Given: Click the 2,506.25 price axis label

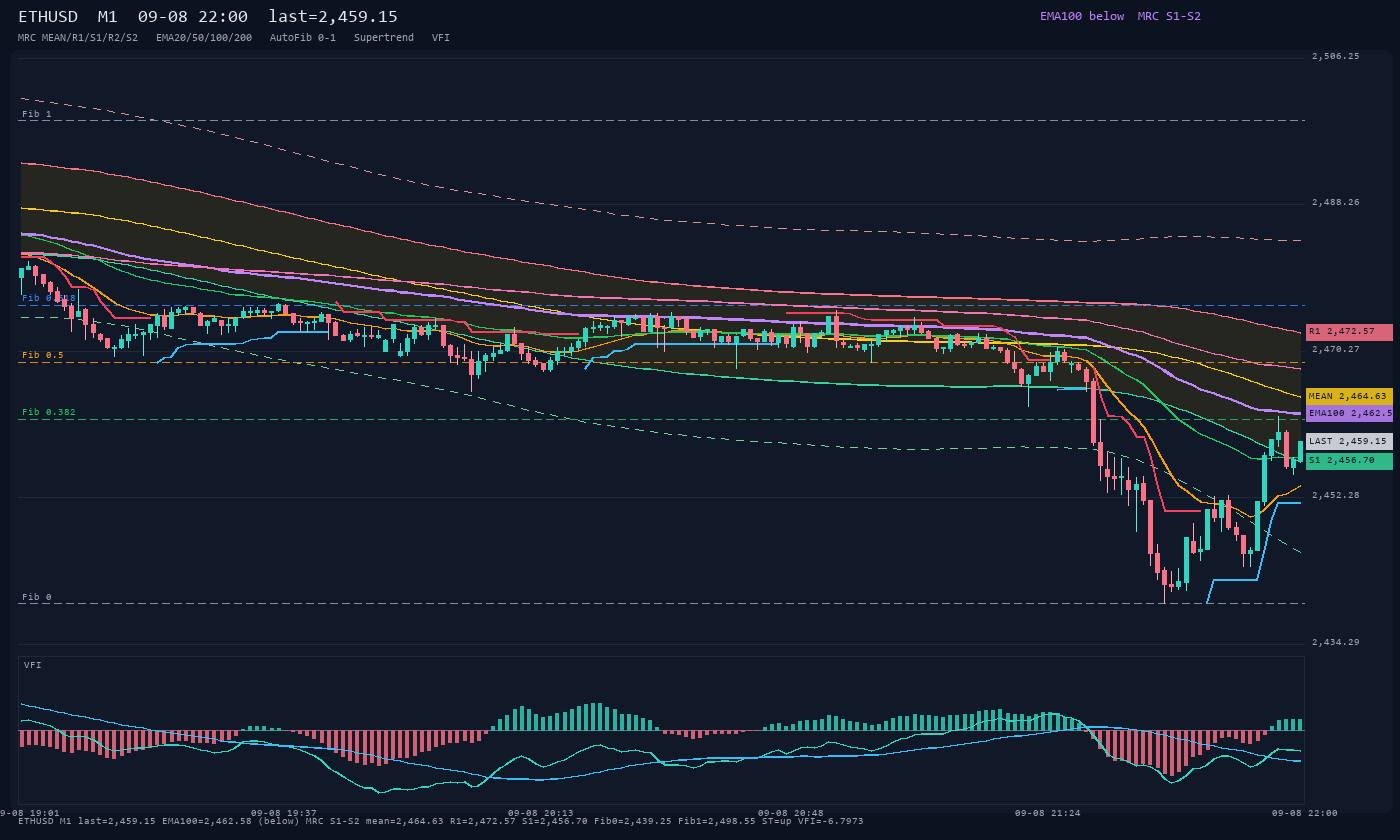Looking at the screenshot, I should 1336,56.
